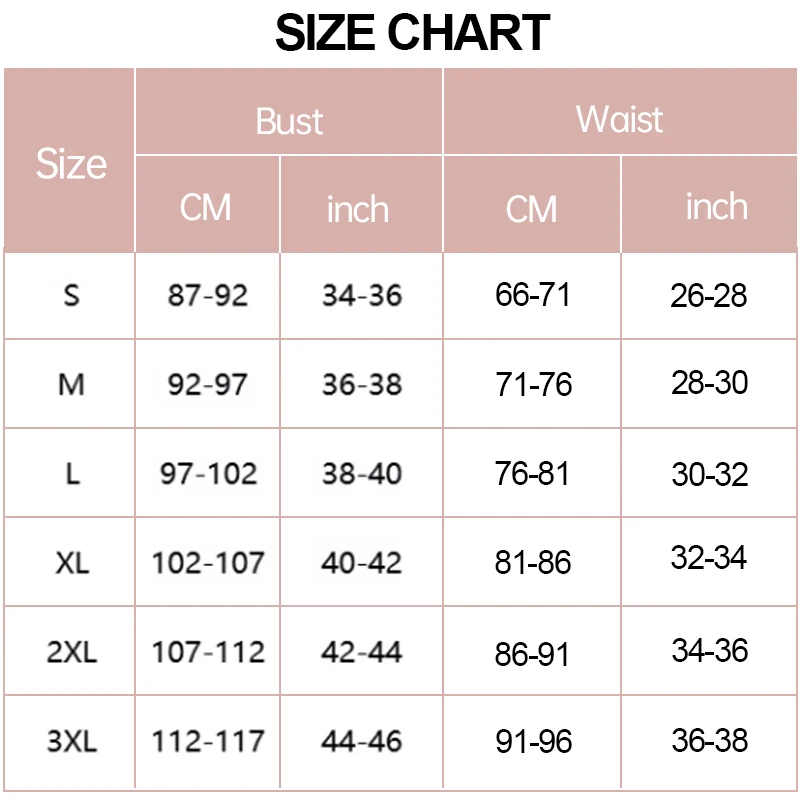Click the Bust header cell
Screen dimensions: 800x800
point(289,121)
